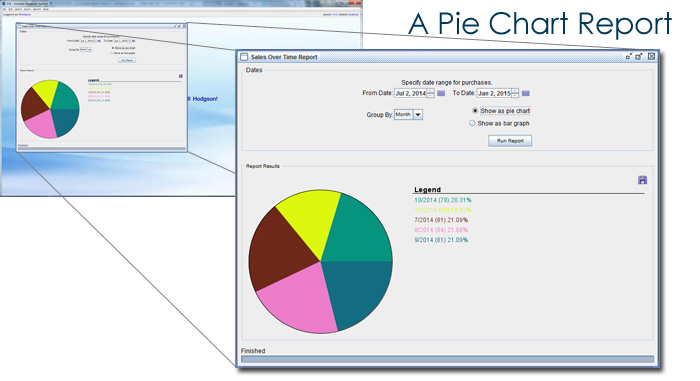This screenshot has width=700, height=381.
Task: Maximize the enlarged Sales Over Time Report window
Action: (639, 56)
